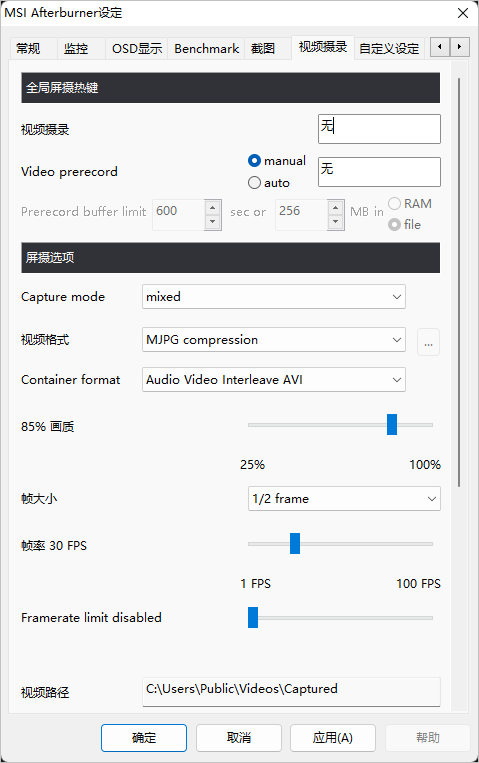
Task: Adjust the 85% 画质 quality slider
Action: point(392,425)
